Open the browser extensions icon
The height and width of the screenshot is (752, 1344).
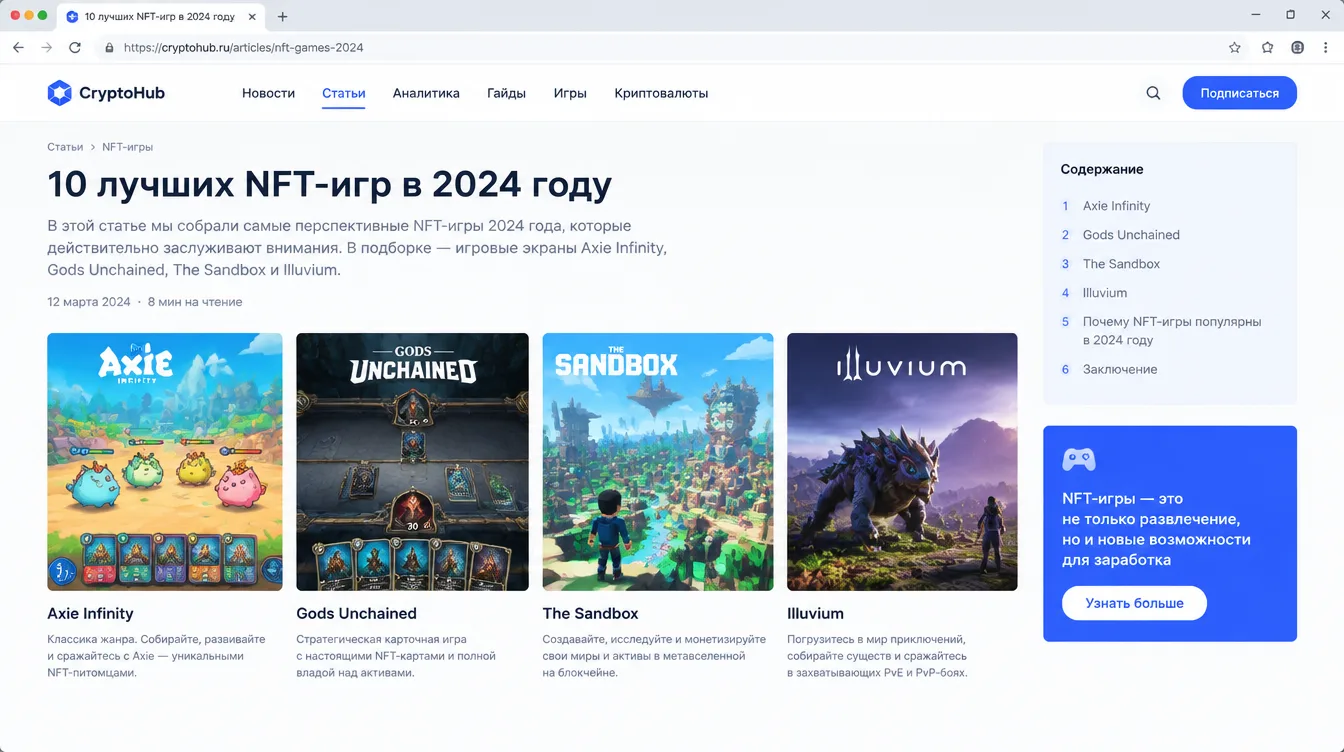point(1267,47)
